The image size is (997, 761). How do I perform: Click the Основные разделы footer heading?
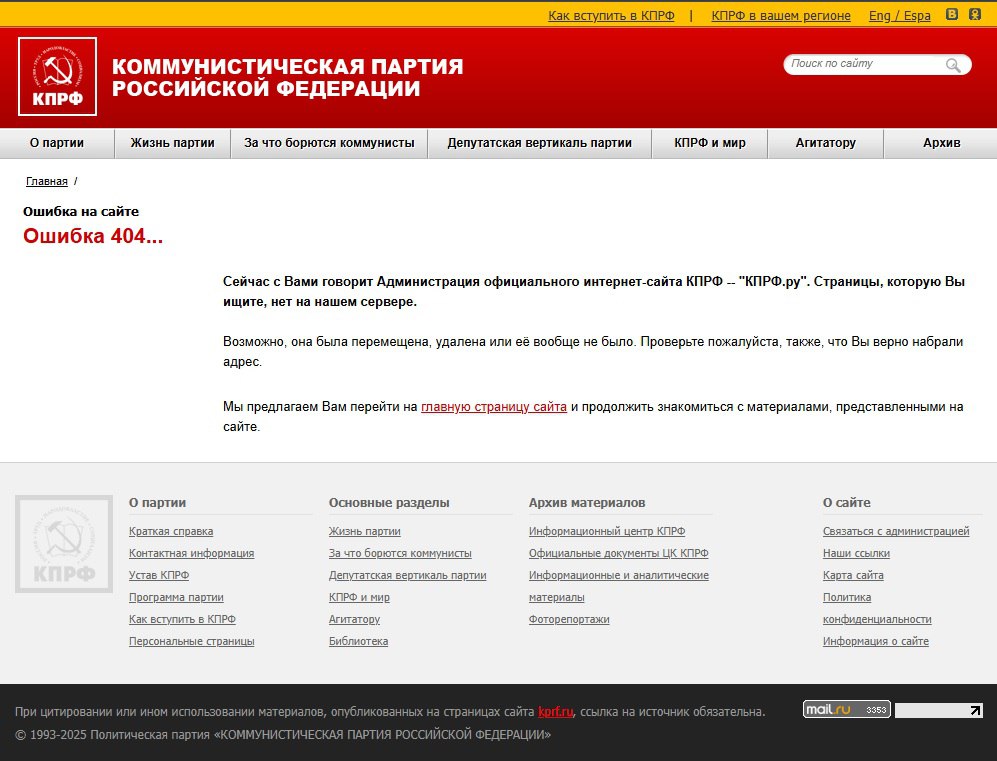point(389,503)
